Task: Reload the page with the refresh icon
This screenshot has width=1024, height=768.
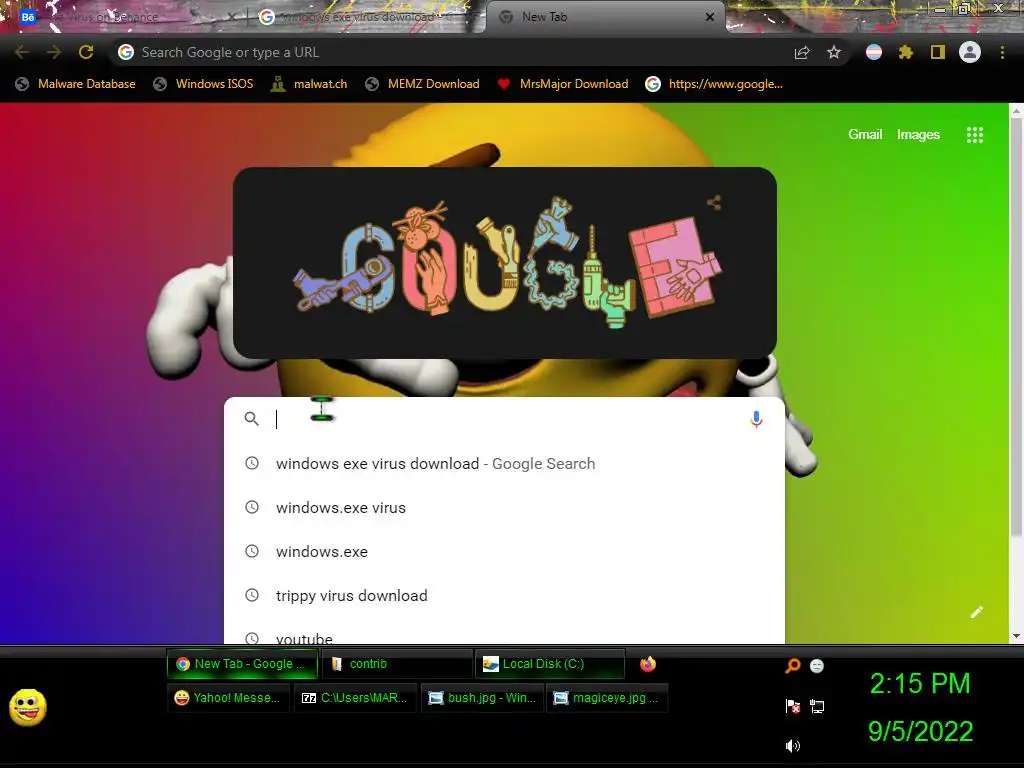Action: [86, 52]
